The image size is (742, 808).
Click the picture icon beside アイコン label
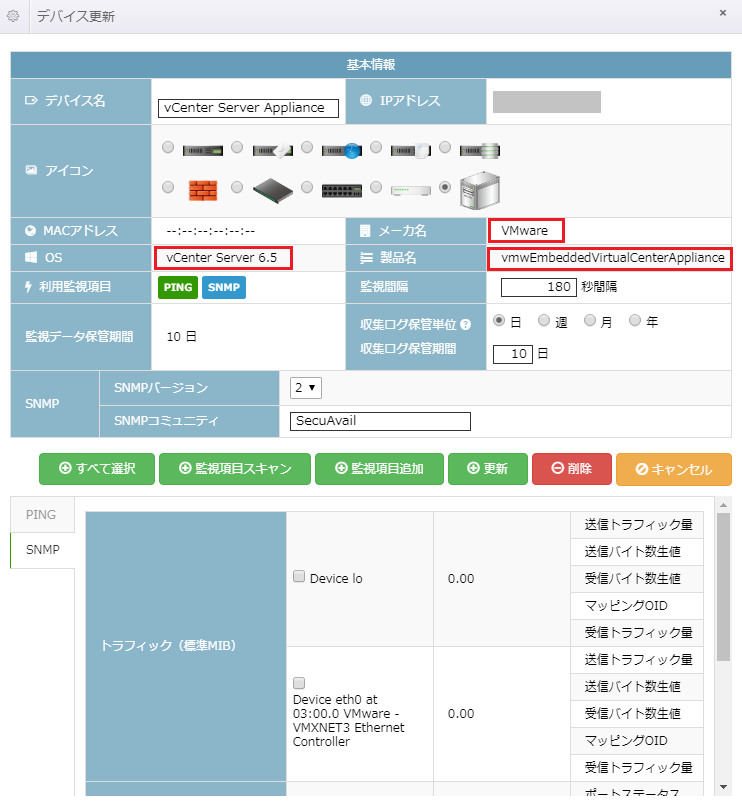pyautogui.click(x=31, y=170)
